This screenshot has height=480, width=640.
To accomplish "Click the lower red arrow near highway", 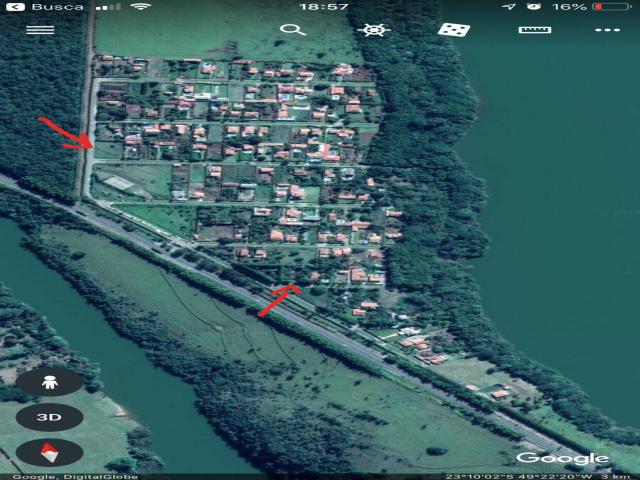I will [278, 299].
